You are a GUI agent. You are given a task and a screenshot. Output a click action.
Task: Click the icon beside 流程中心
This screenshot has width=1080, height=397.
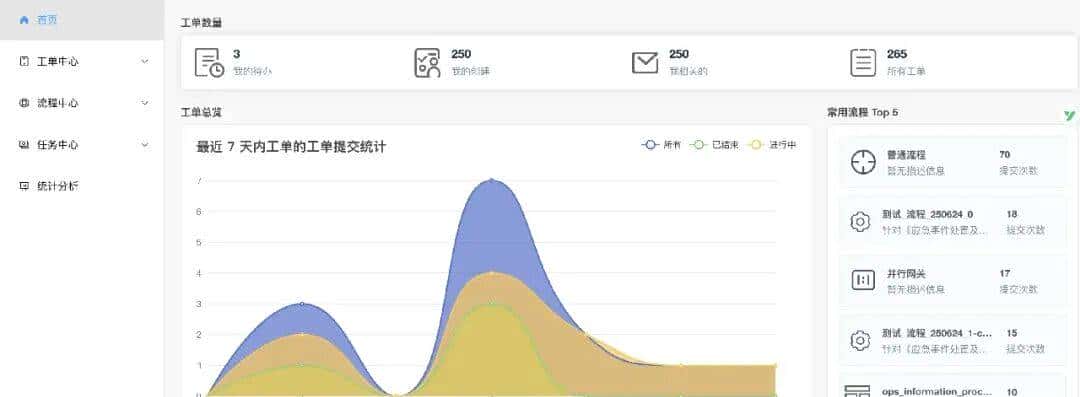click(24, 103)
